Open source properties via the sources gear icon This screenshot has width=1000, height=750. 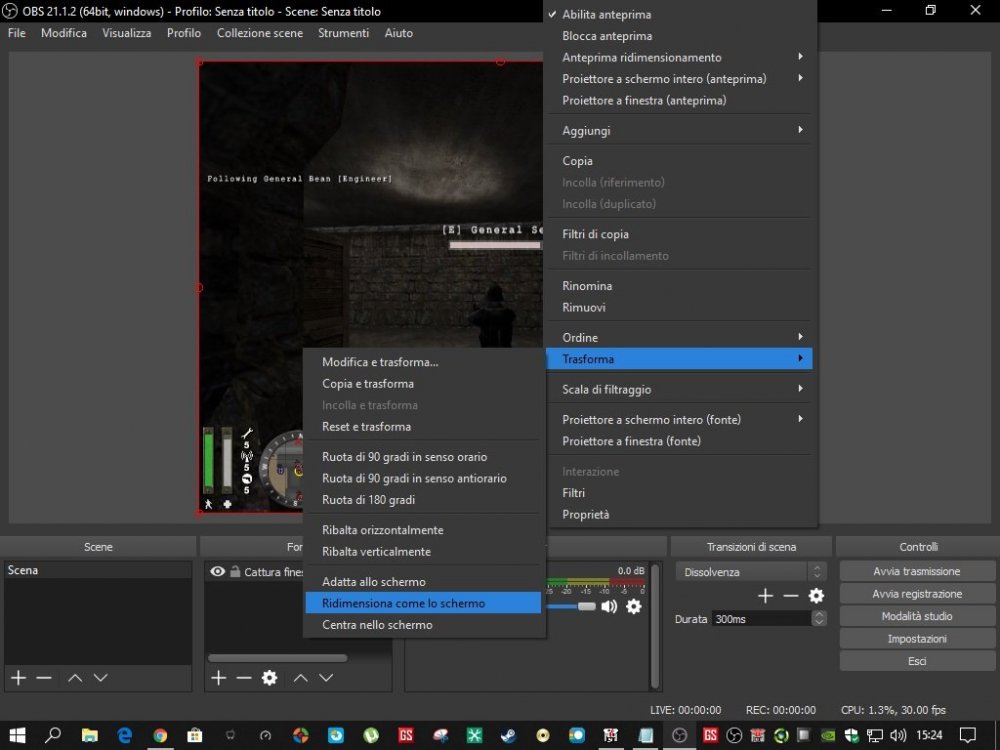point(270,677)
